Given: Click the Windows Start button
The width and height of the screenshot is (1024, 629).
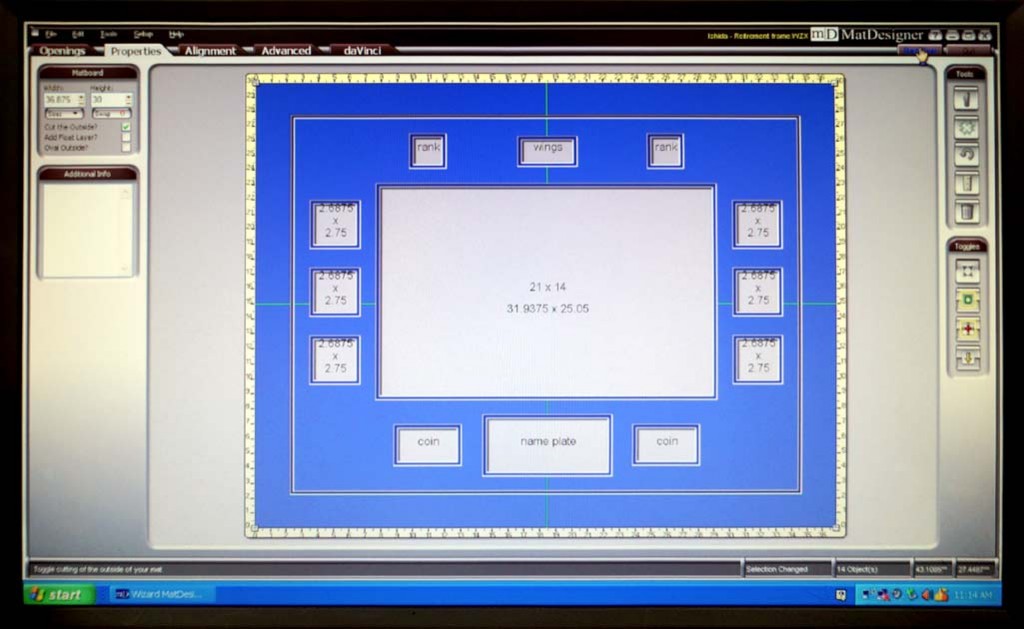Looking at the screenshot, I should (58, 594).
